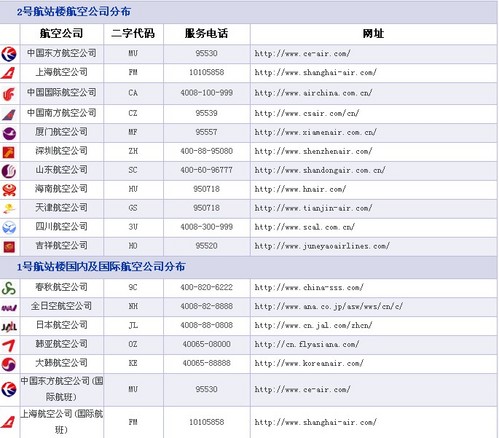
Task: Click the China Eastern logo beside 中国东方航空公司 in terminal 2 list
Action: pos(9,54)
